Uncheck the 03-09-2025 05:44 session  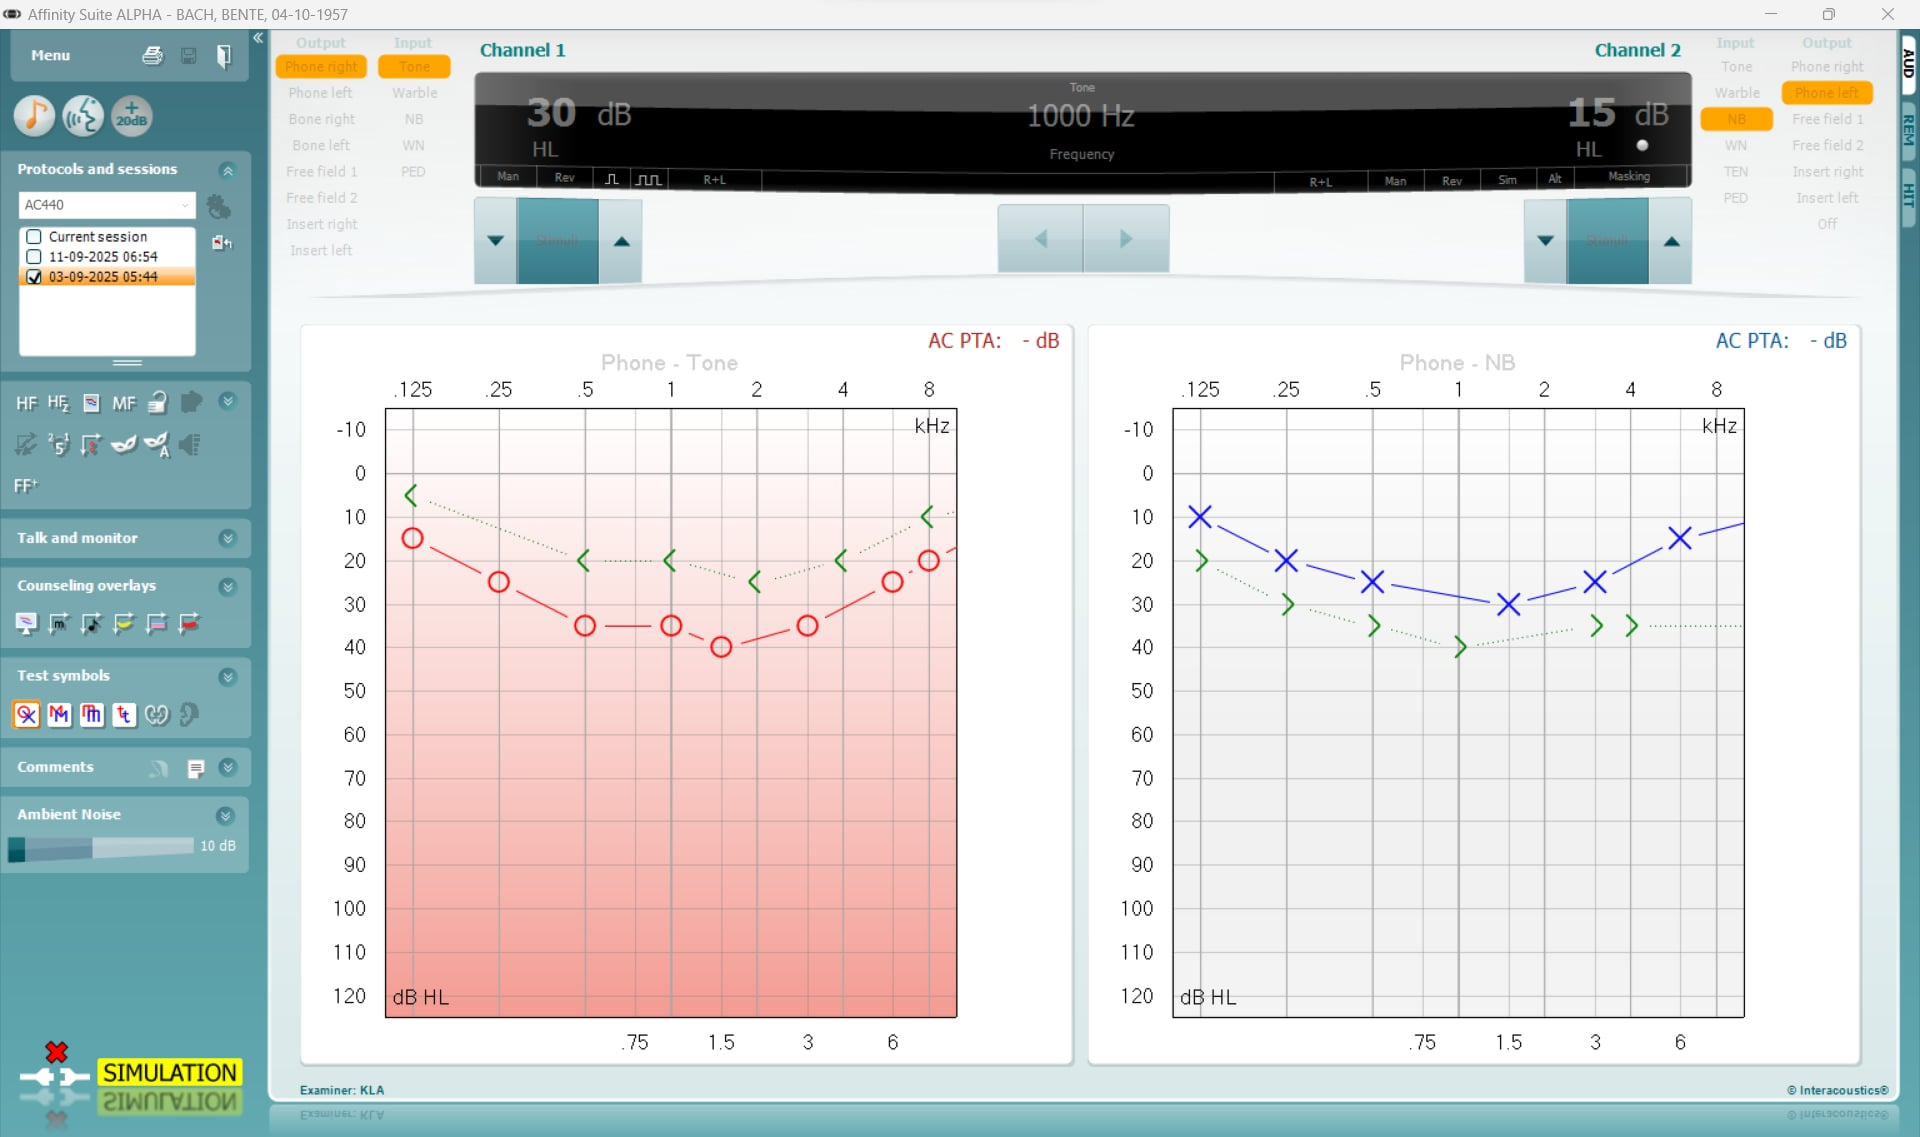(x=34, y=277)
